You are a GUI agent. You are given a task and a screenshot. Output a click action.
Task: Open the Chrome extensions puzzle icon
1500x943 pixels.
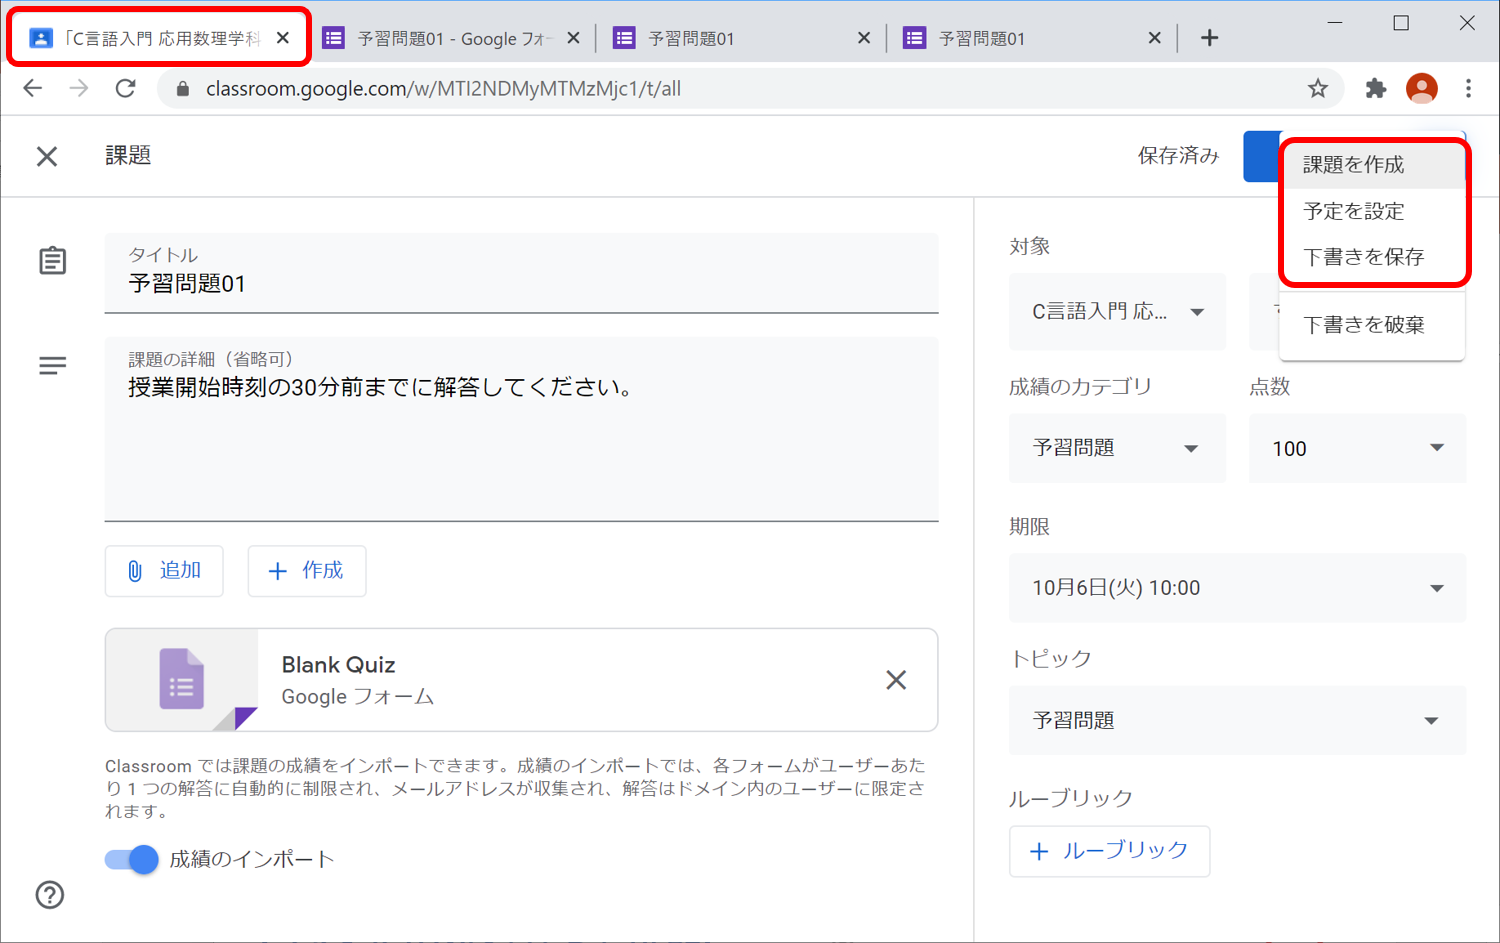(1376, 88)
